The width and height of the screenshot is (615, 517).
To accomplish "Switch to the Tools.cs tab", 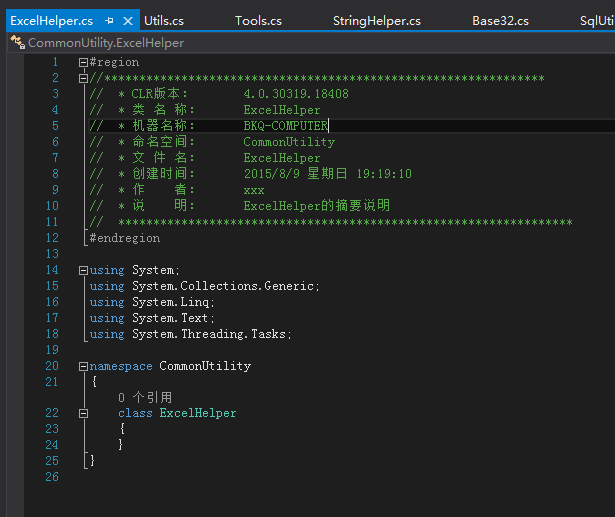I will [258, 20].
